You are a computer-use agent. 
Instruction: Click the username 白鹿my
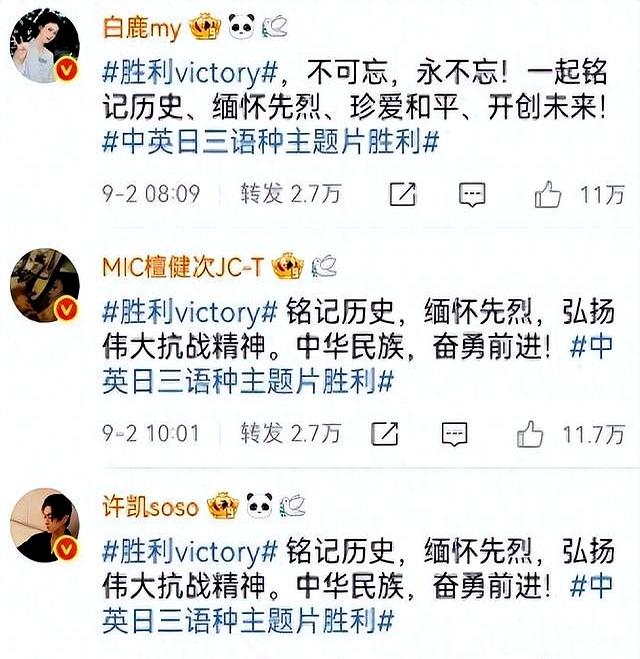click(x=142, y=28)
